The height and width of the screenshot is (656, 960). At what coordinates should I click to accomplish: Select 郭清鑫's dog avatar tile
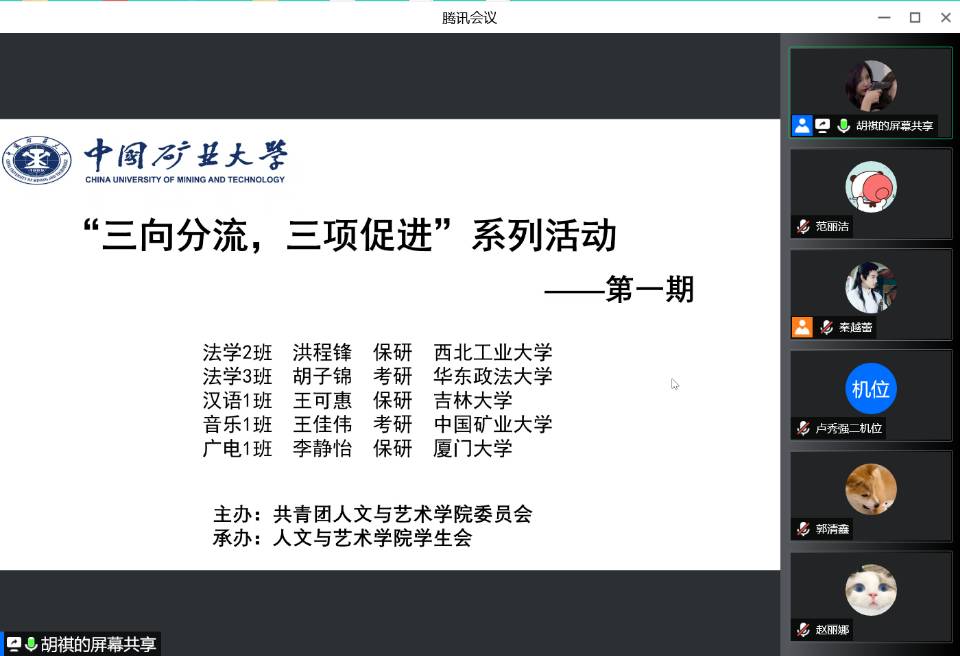[x=870, y=489]
